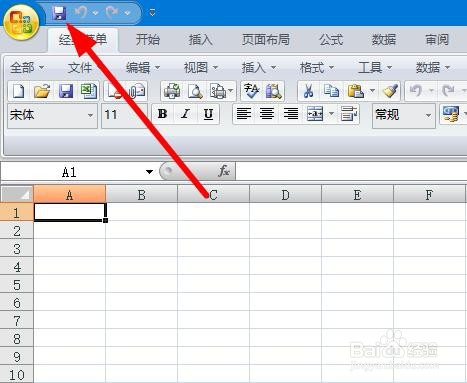Click the Select All corner triangle
This screenshot has height=383, width=467.
click(x=17, y=194)
